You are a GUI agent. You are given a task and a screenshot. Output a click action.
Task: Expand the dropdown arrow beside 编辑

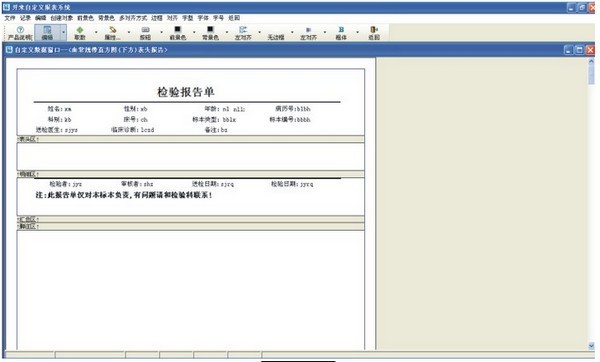pos(64,33)
